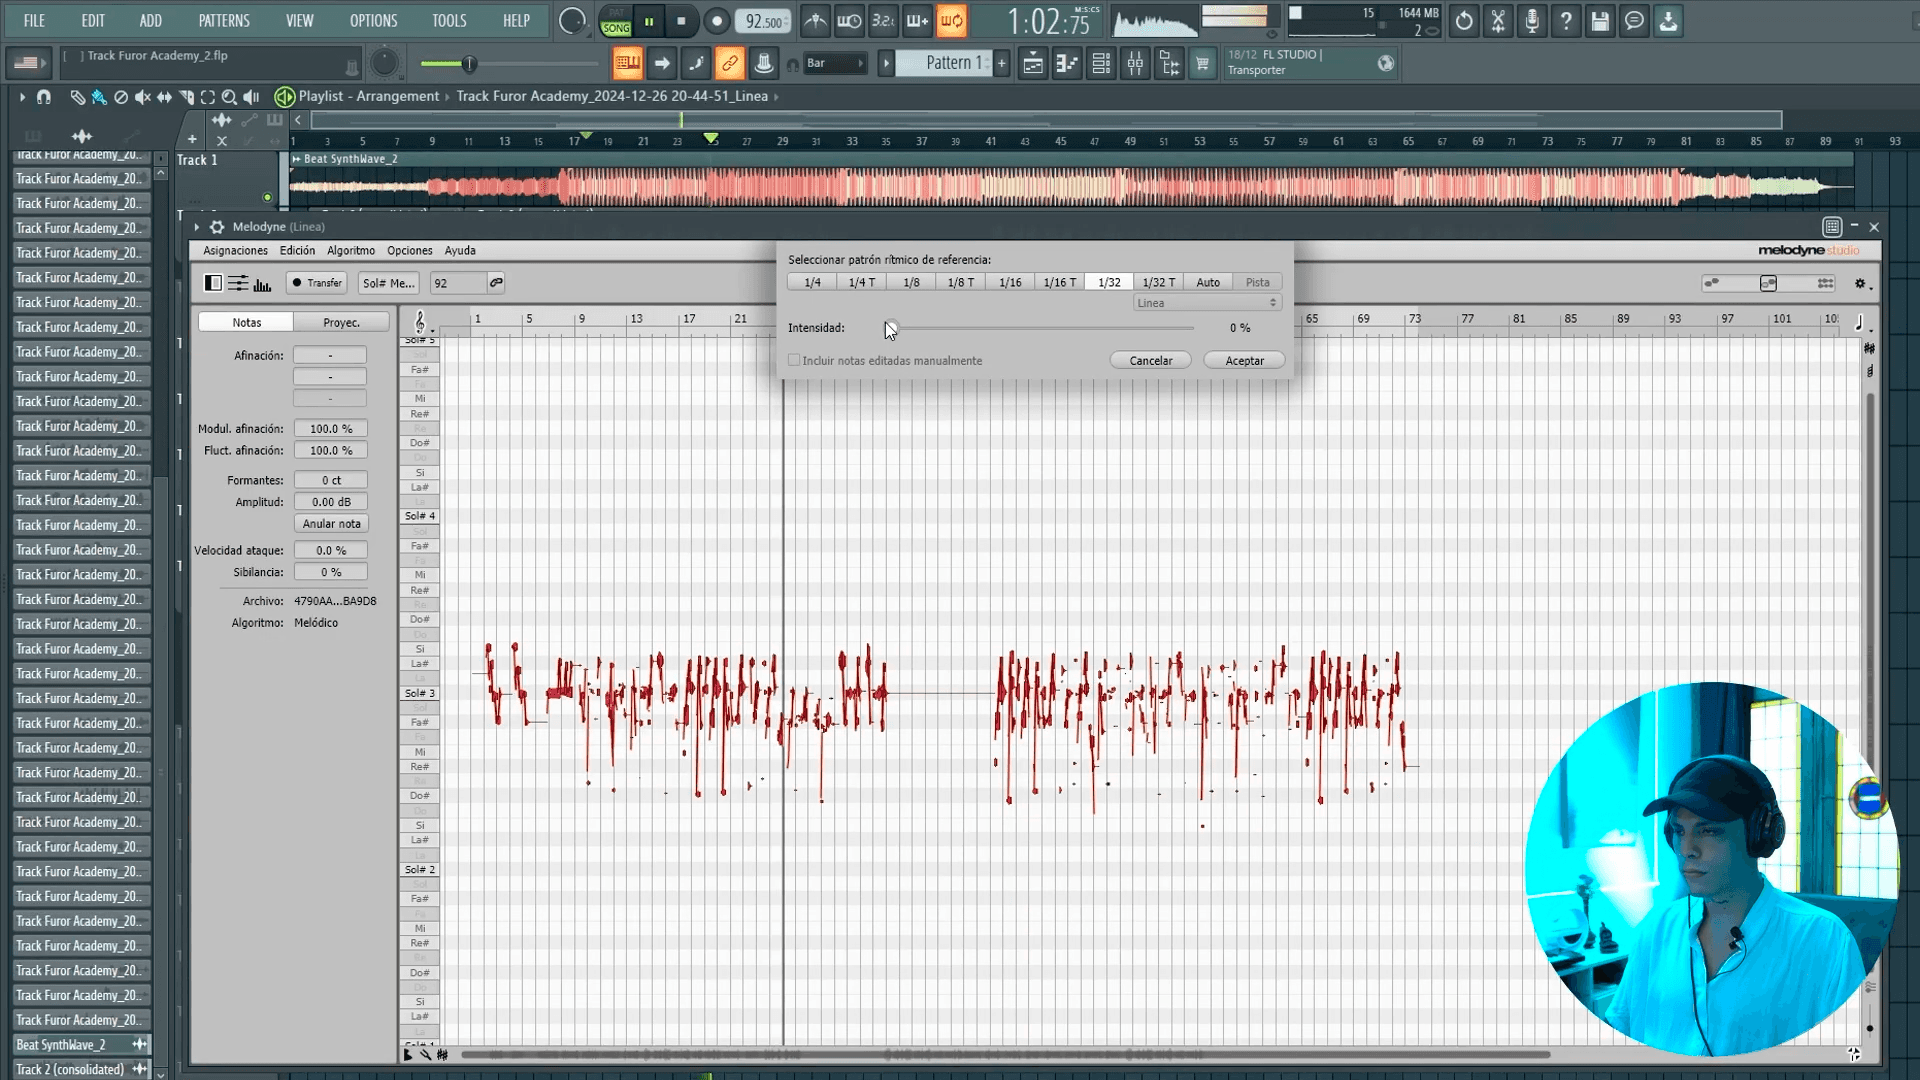
Task: Switch to the Proyec. tab
Action: [341, 323]
